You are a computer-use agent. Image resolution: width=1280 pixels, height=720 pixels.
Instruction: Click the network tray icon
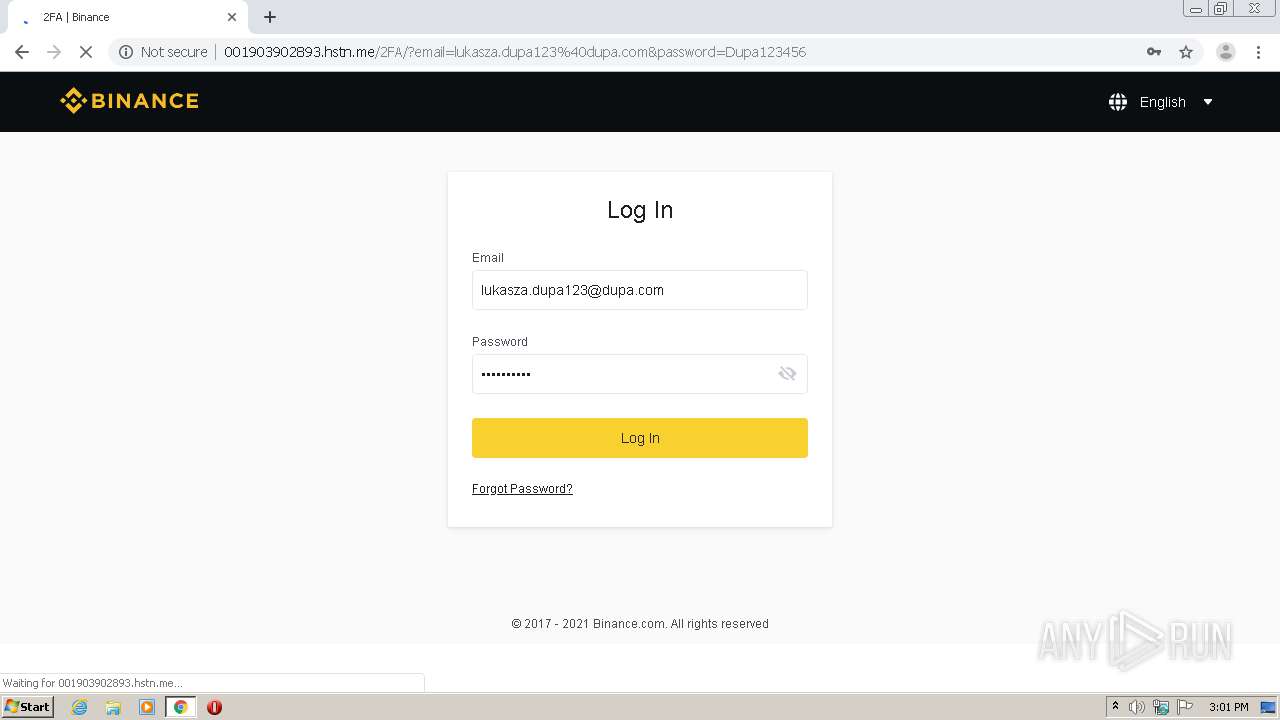[1161, 707]
